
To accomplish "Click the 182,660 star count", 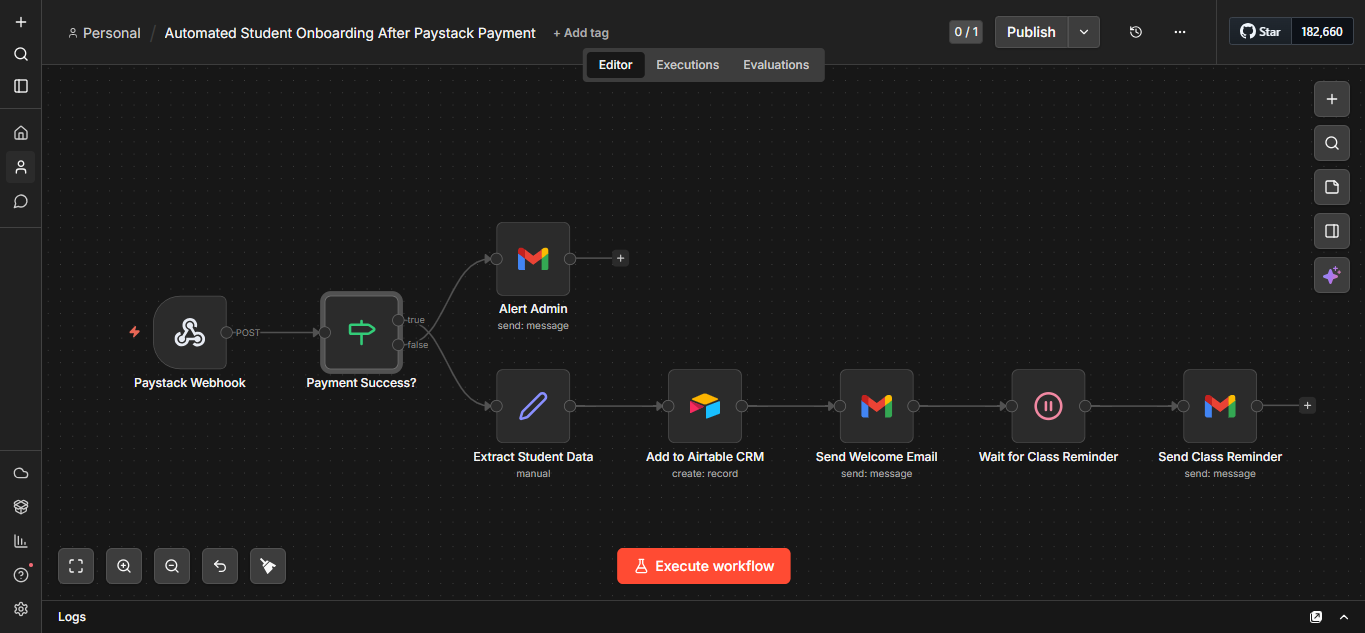I will point(1322,32).
